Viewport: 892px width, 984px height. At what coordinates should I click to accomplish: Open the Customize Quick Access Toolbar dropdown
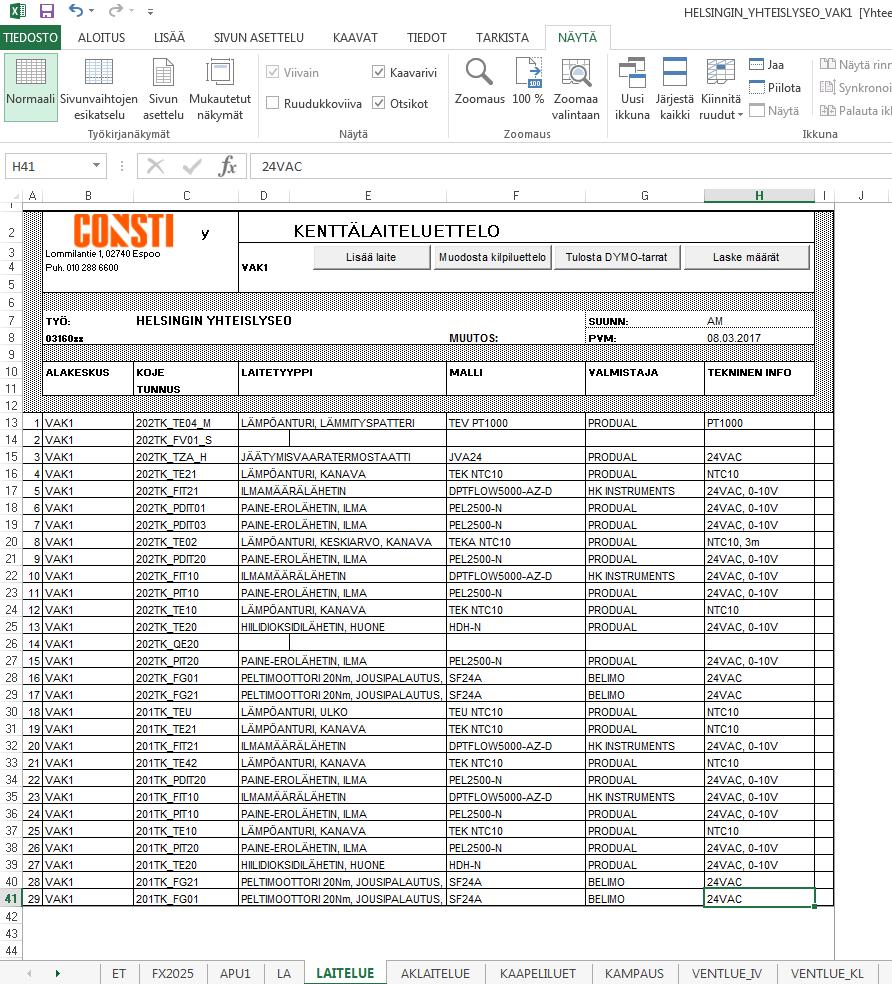tap(150, 11)
